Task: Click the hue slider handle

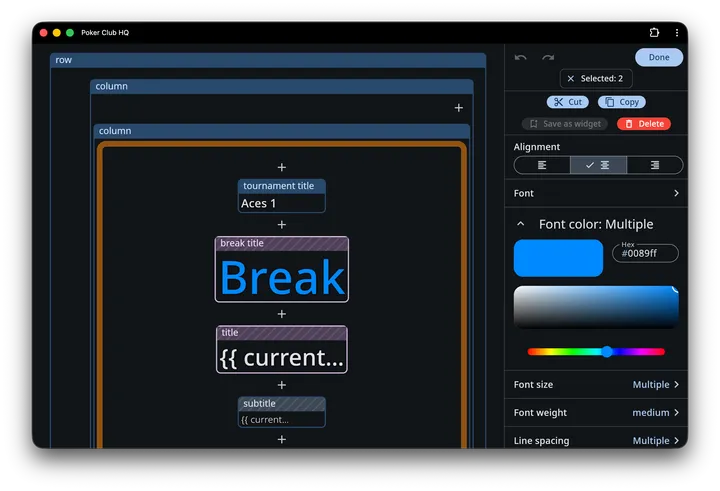Action: click(x=607, y=352)
